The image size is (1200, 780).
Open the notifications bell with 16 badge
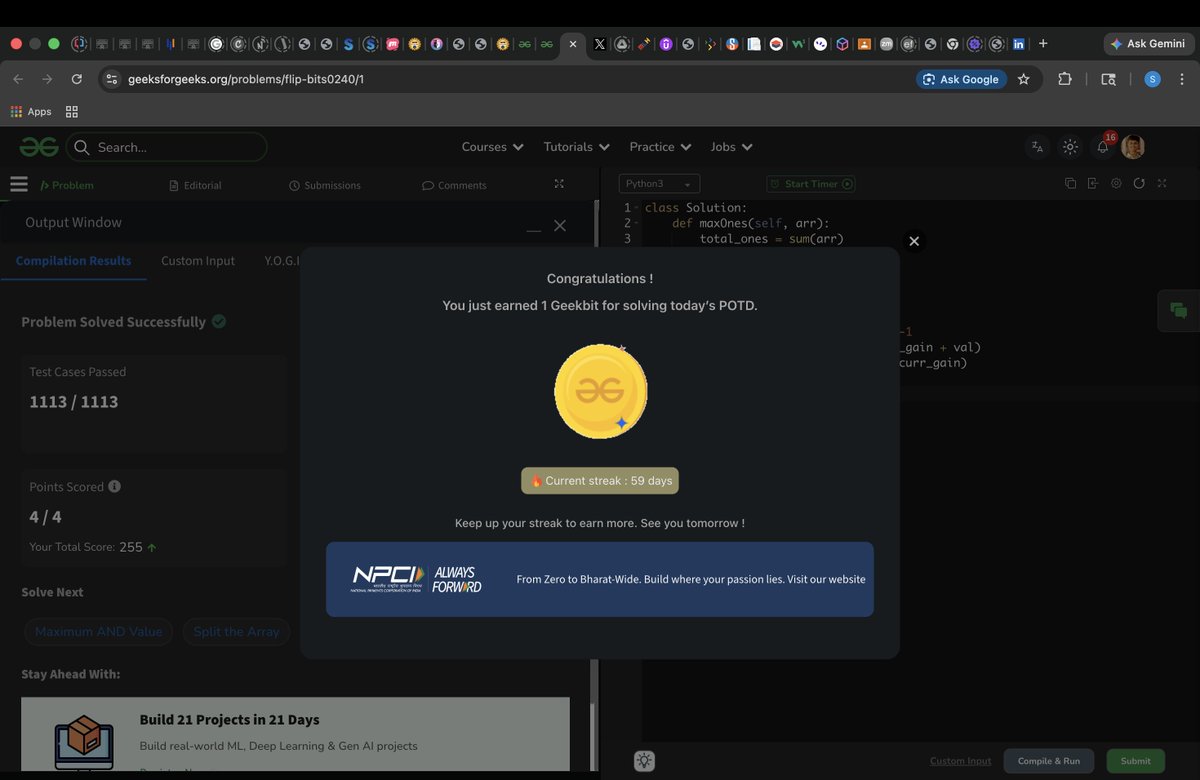pos(1103,146)
